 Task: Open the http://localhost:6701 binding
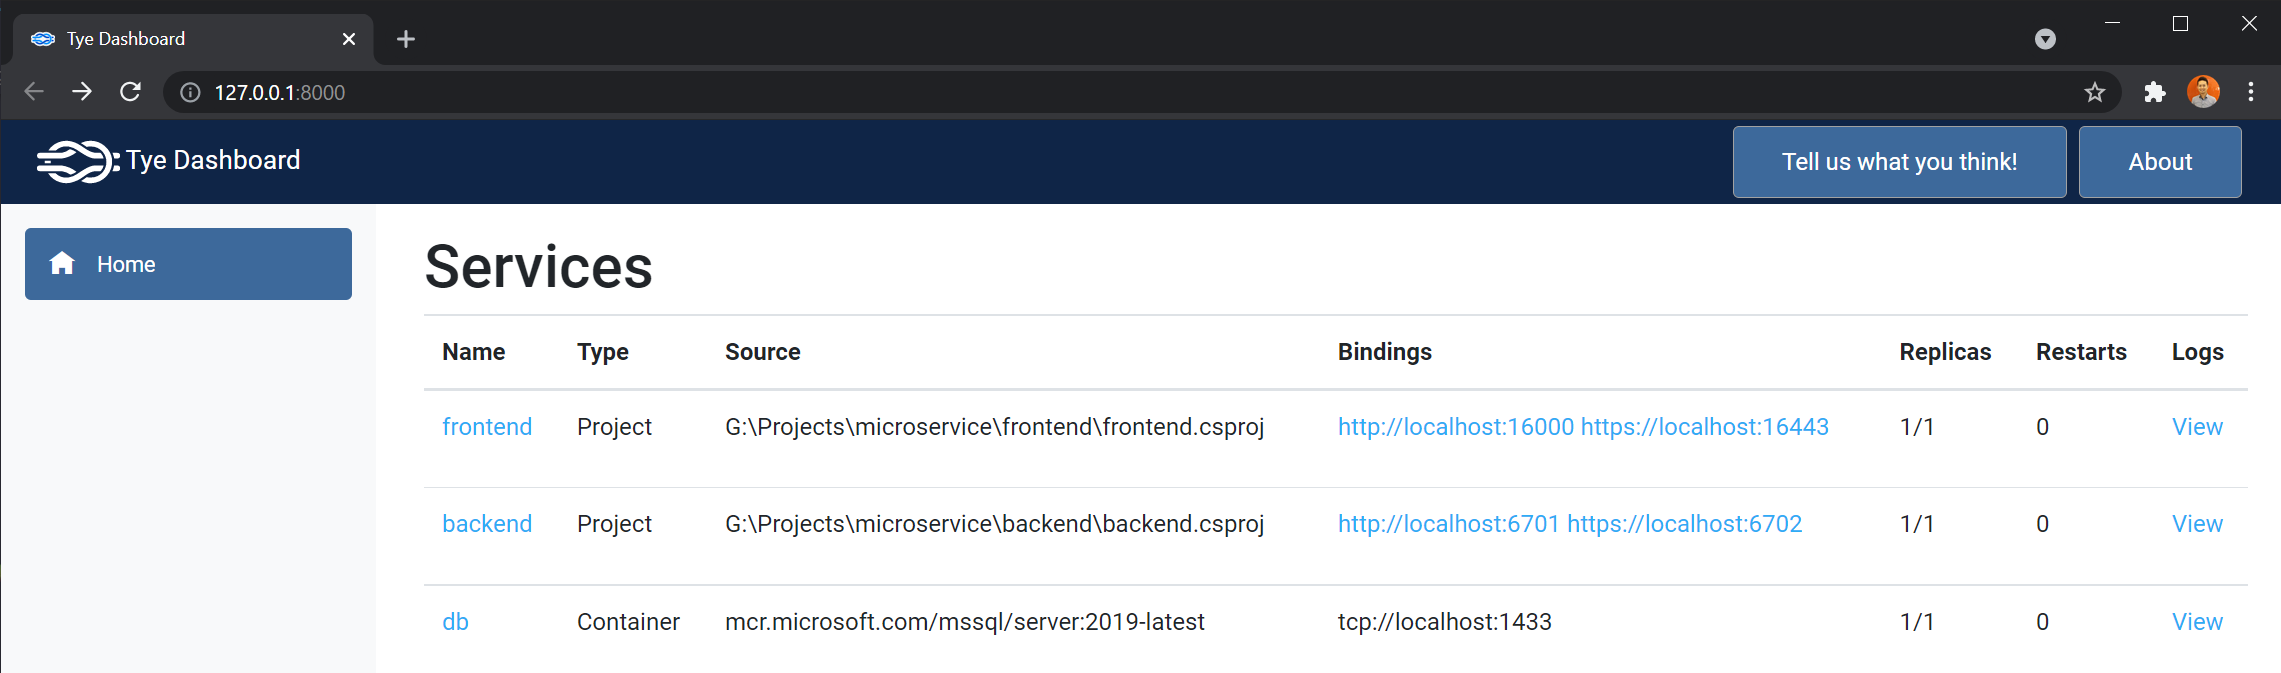point(1449,524)
